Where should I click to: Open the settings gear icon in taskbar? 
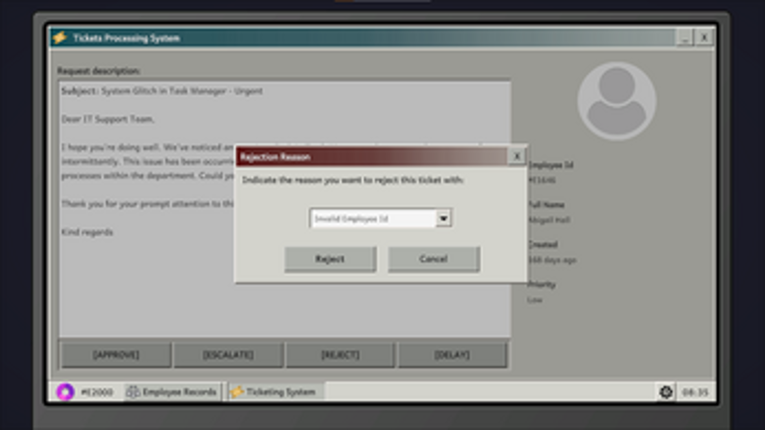pyautogui.click(x=666, y=392)
